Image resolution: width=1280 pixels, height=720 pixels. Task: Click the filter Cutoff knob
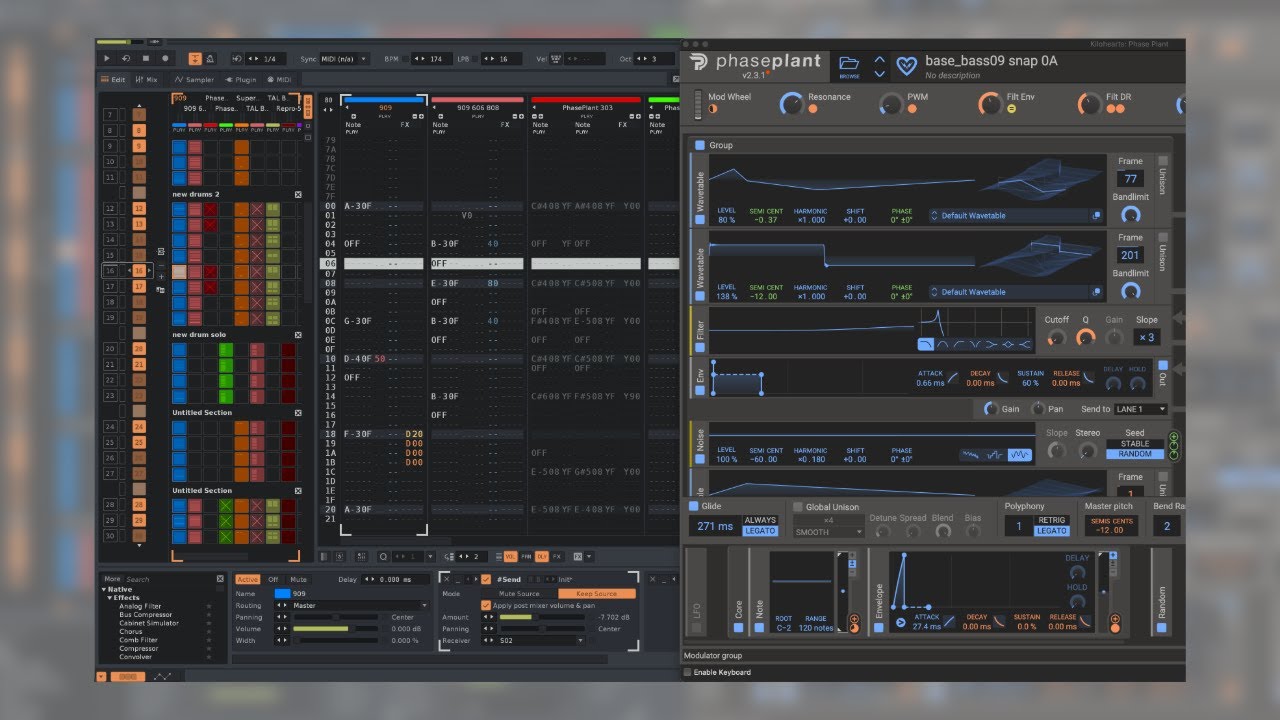tap(1056, 339)
